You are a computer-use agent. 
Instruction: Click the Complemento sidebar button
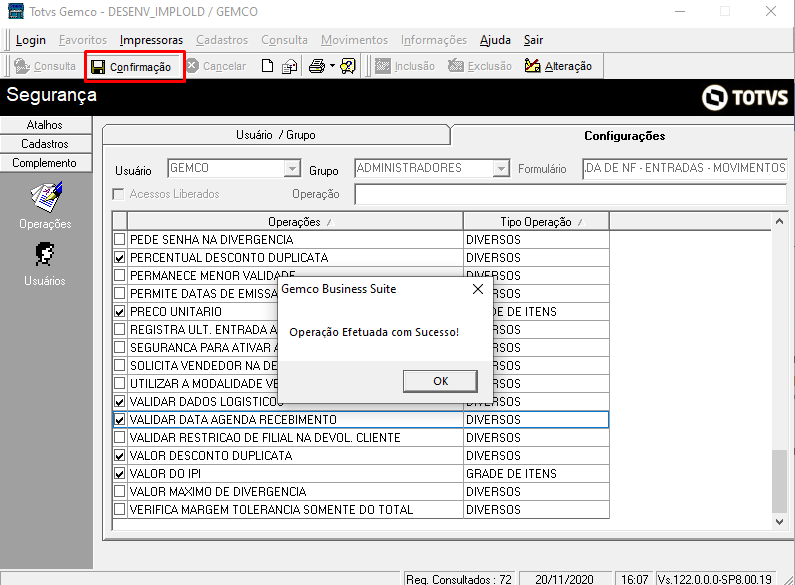[45, 163]
